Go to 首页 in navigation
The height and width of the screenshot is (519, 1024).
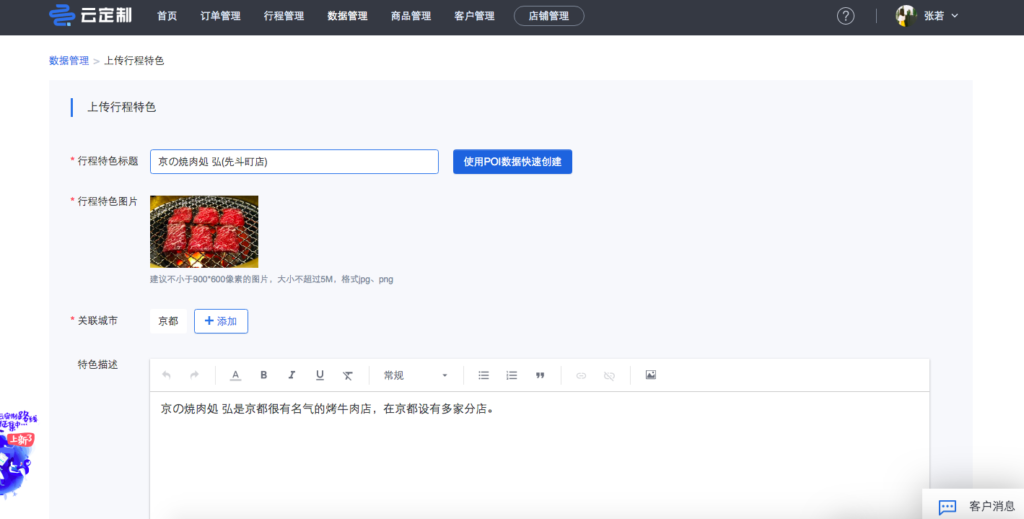point(167,16)
